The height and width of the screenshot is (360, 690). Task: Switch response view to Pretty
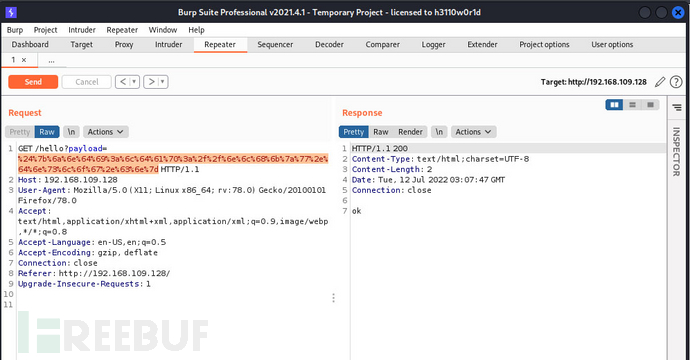click(354, 132)
